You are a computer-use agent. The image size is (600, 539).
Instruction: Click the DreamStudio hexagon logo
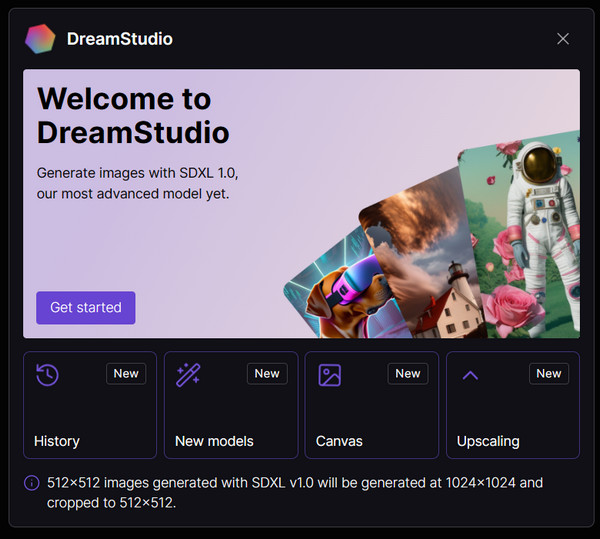40,39
